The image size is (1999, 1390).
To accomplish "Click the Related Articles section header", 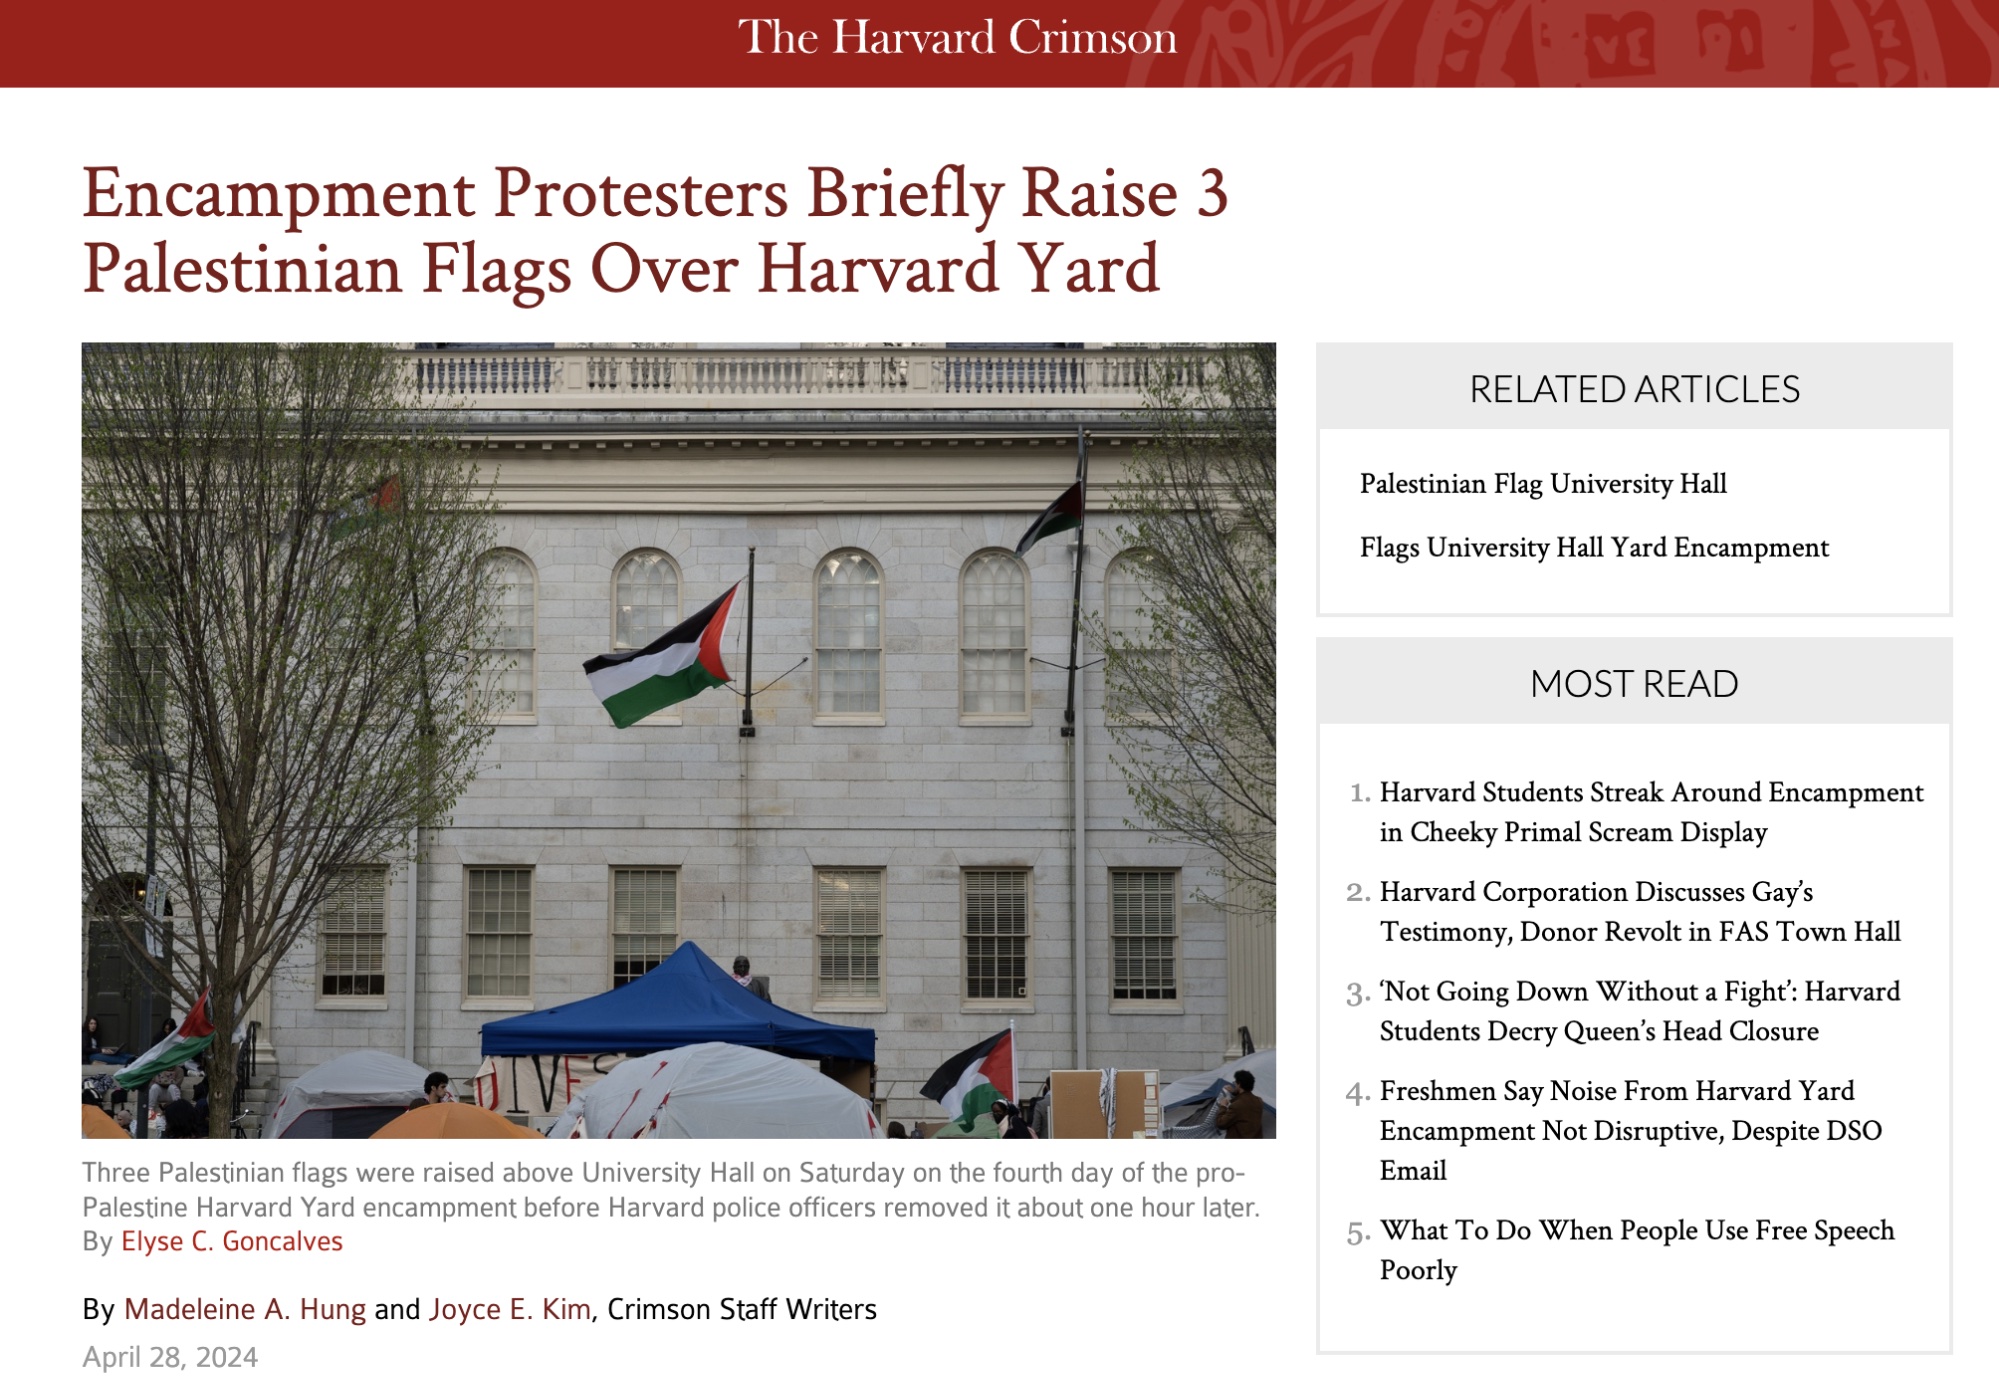I will click(x=1633, y=389).
